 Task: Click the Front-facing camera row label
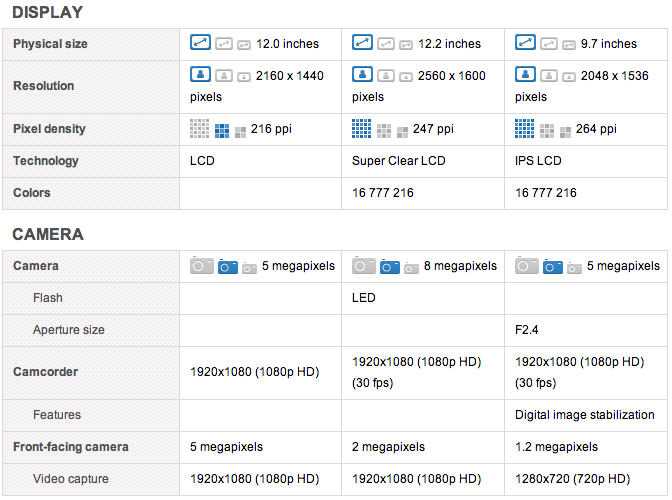click(x=72, y=447)
